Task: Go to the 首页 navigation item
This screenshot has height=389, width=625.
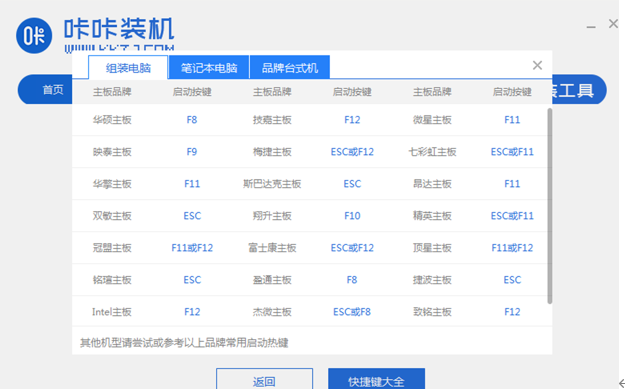Action: 53,90
